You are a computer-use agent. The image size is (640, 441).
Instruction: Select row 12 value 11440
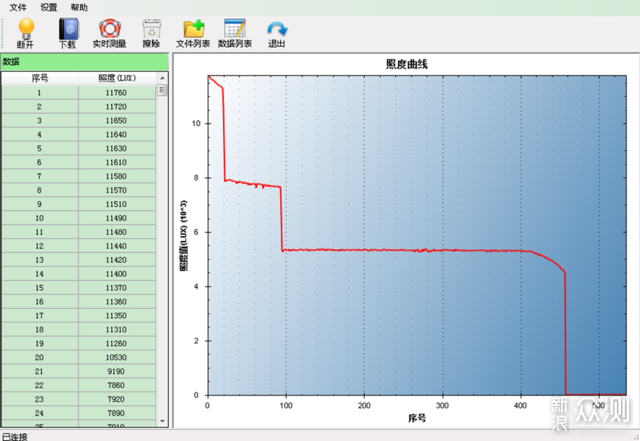click(x=116, y=246)
